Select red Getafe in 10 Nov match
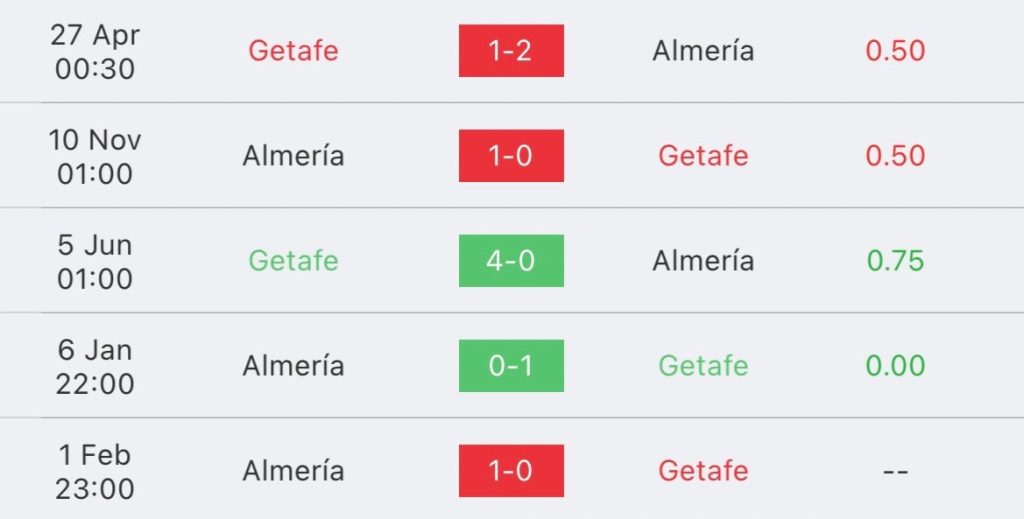 (703, 155)
